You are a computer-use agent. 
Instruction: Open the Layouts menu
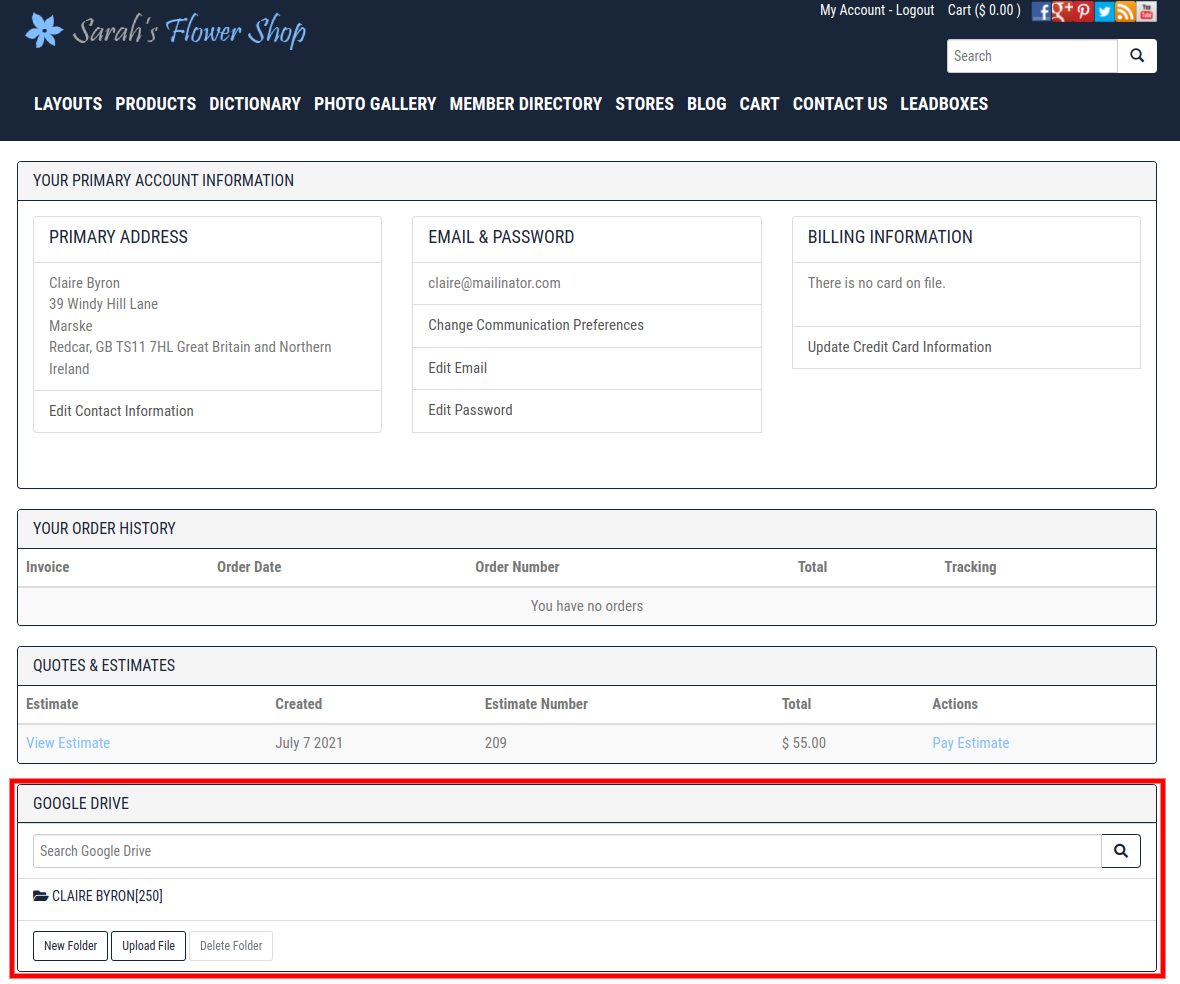(x=68, y=104)
